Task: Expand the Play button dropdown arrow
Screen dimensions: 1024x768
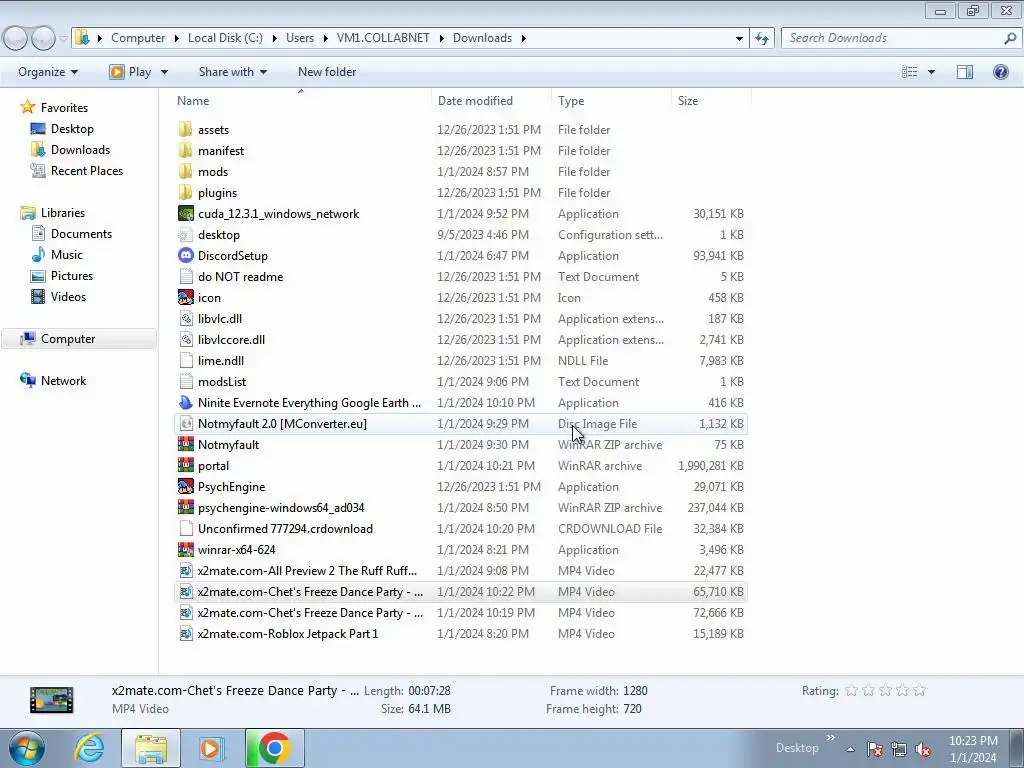Action: pyautogui.click(x=164, y=72)
